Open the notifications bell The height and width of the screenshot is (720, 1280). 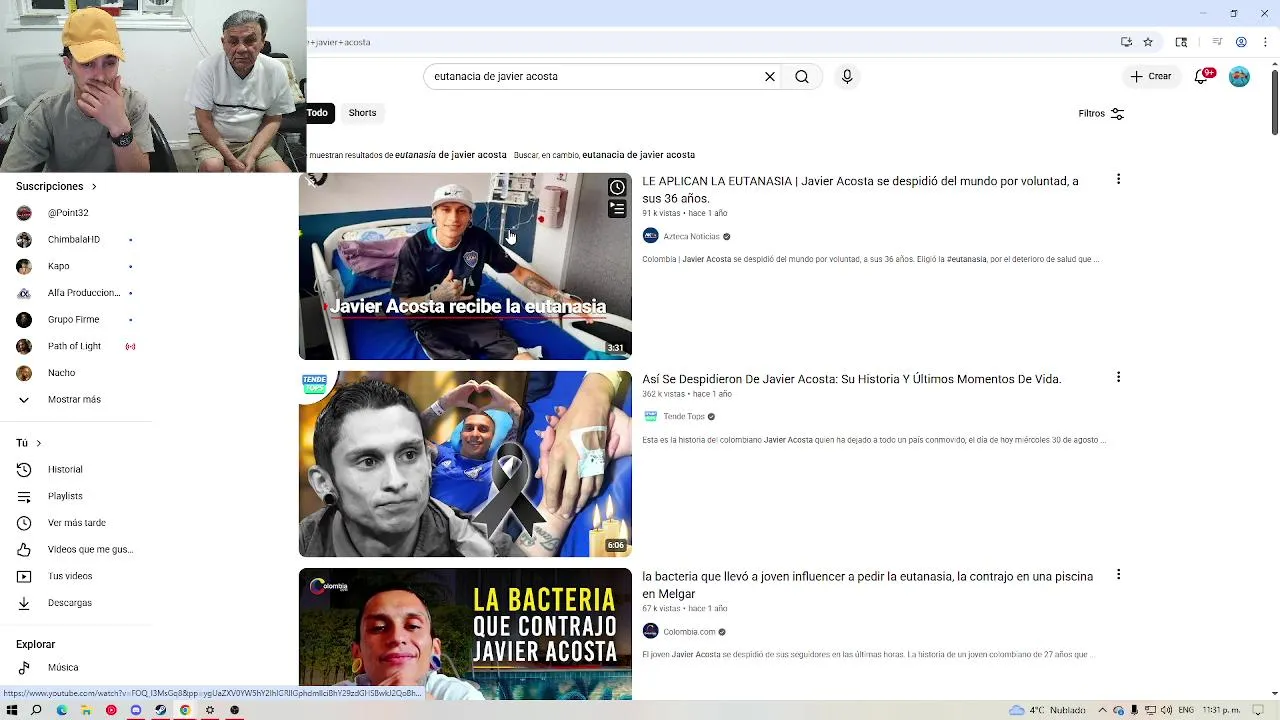click(x=1202, y=77)
